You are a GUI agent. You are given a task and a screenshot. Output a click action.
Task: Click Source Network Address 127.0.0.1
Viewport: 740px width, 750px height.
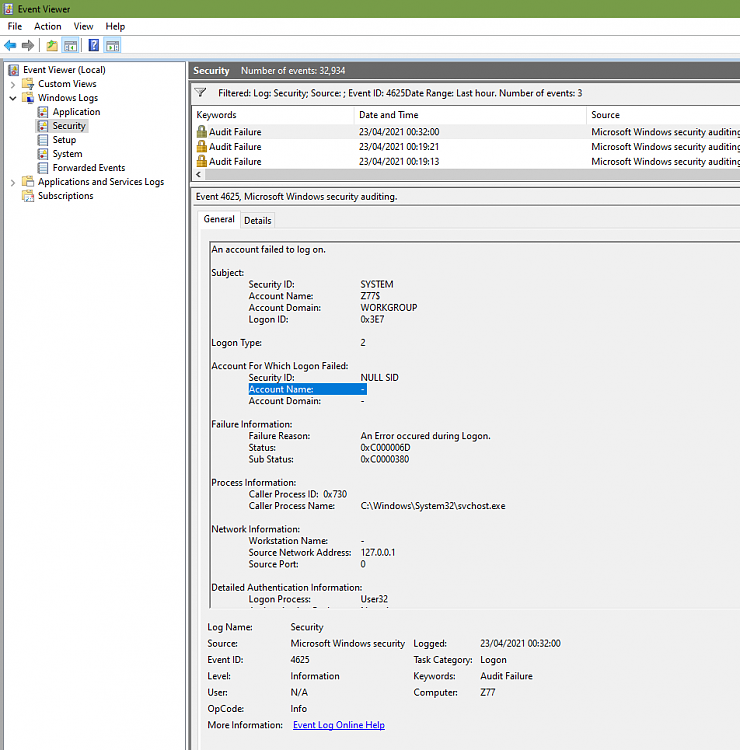[x=378, y=552]
